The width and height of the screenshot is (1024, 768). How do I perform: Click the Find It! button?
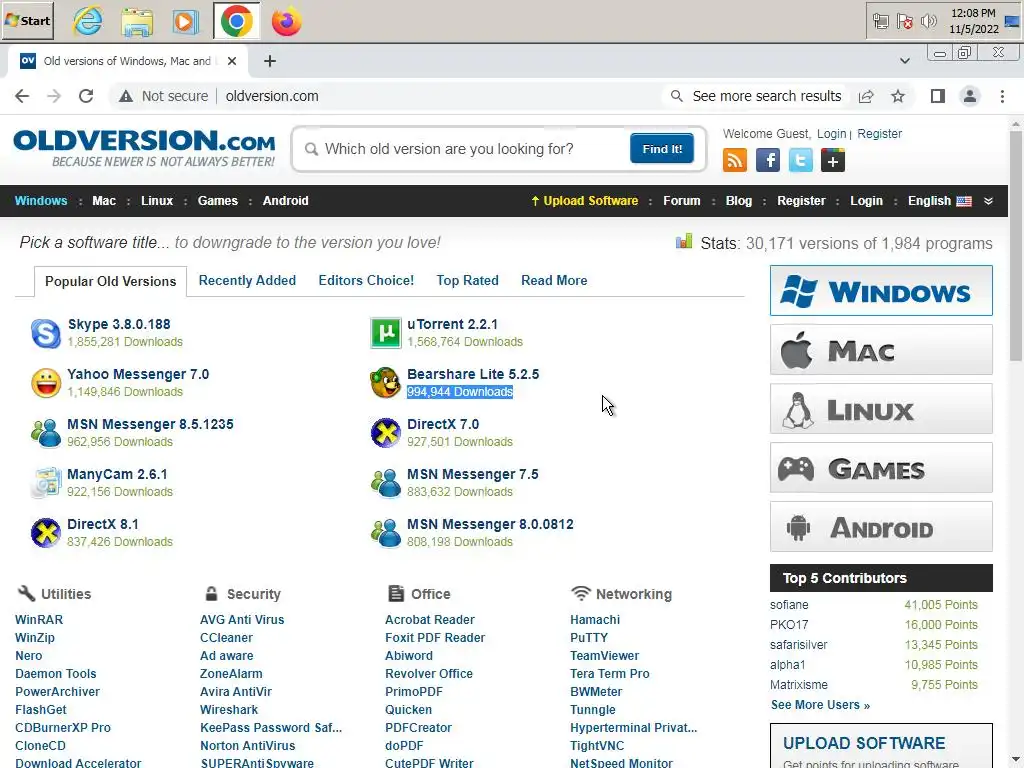tap(662, 149)
